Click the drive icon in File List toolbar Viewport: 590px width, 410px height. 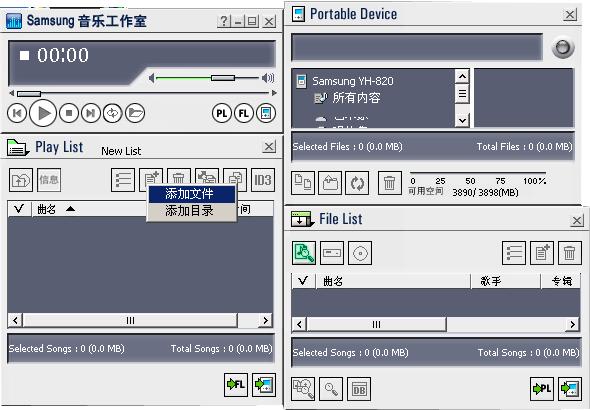tap(332, 253)
